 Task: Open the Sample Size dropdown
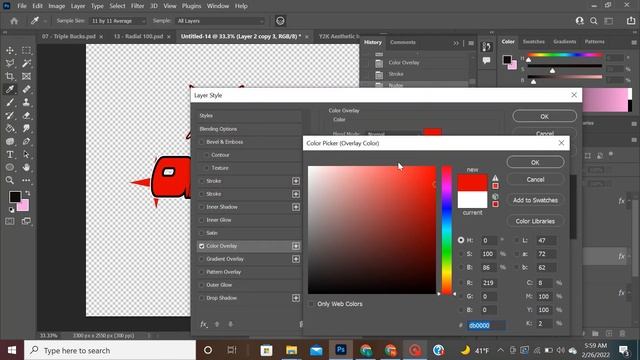coord(118,21)
